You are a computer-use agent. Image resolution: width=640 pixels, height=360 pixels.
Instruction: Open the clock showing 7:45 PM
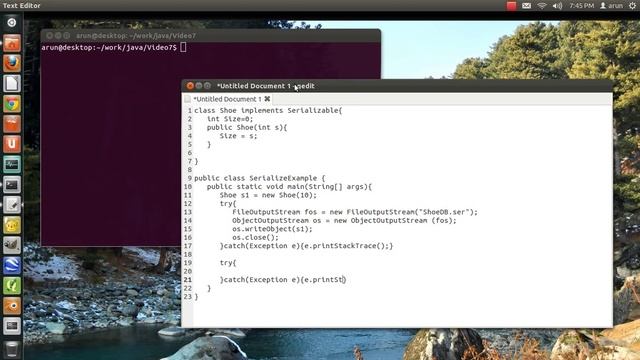point(582,6)
